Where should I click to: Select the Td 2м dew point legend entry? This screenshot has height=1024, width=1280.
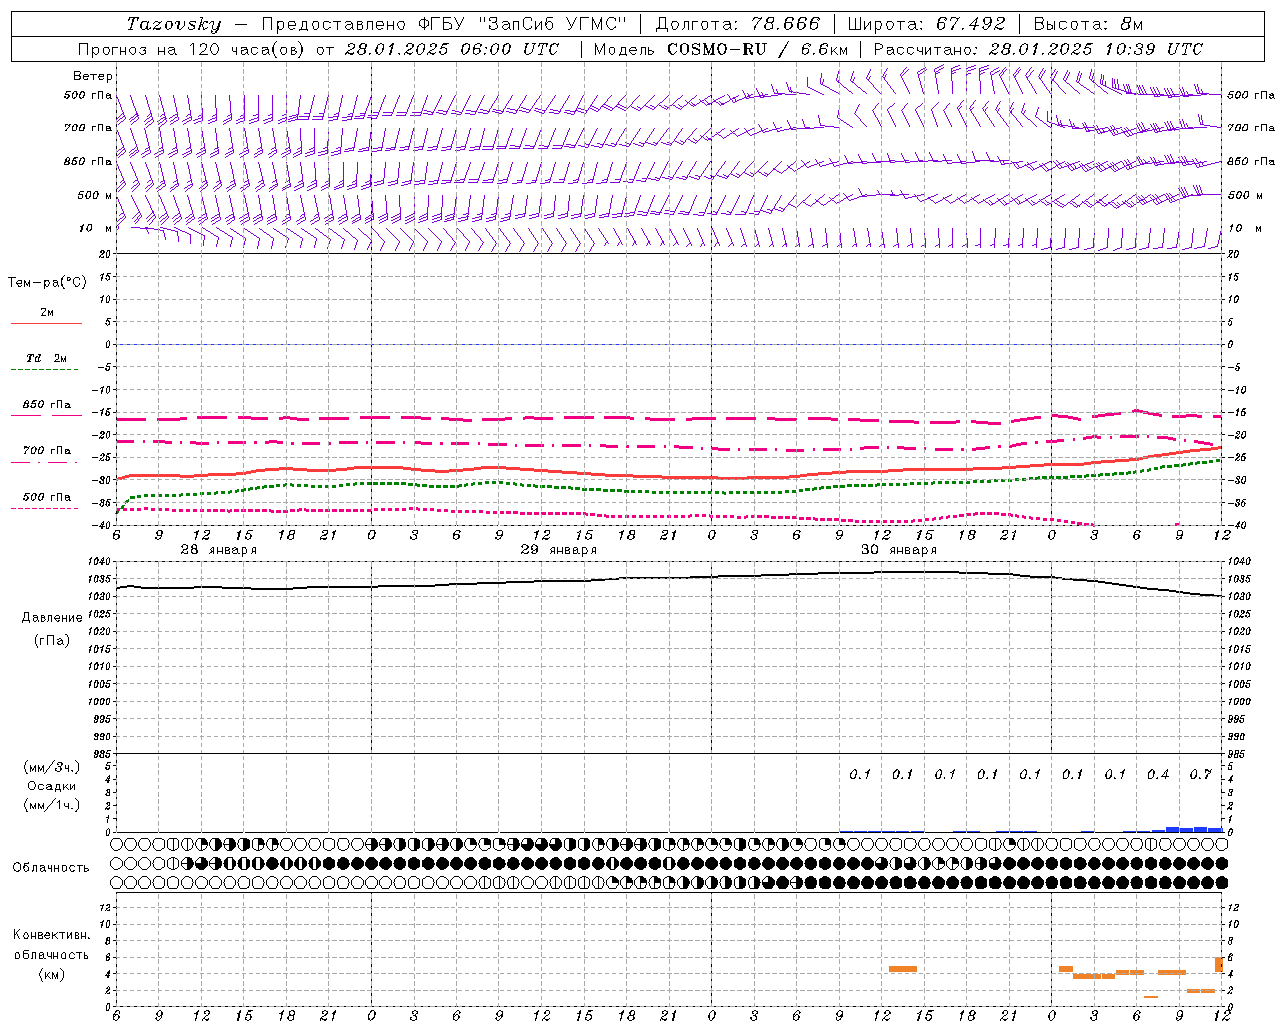click(x=47, y=358)
